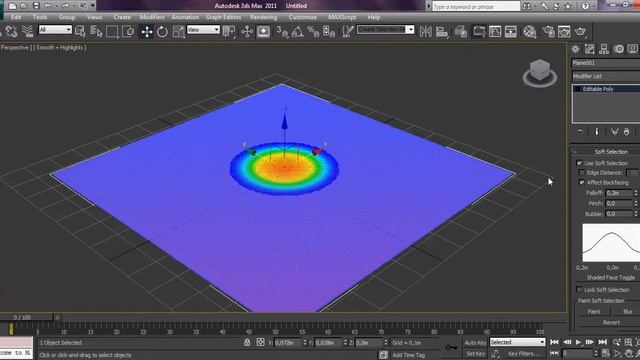This screenshot has height=360, width=640.
Task: Open the Selected key filter dropdown
Action: 518,342
